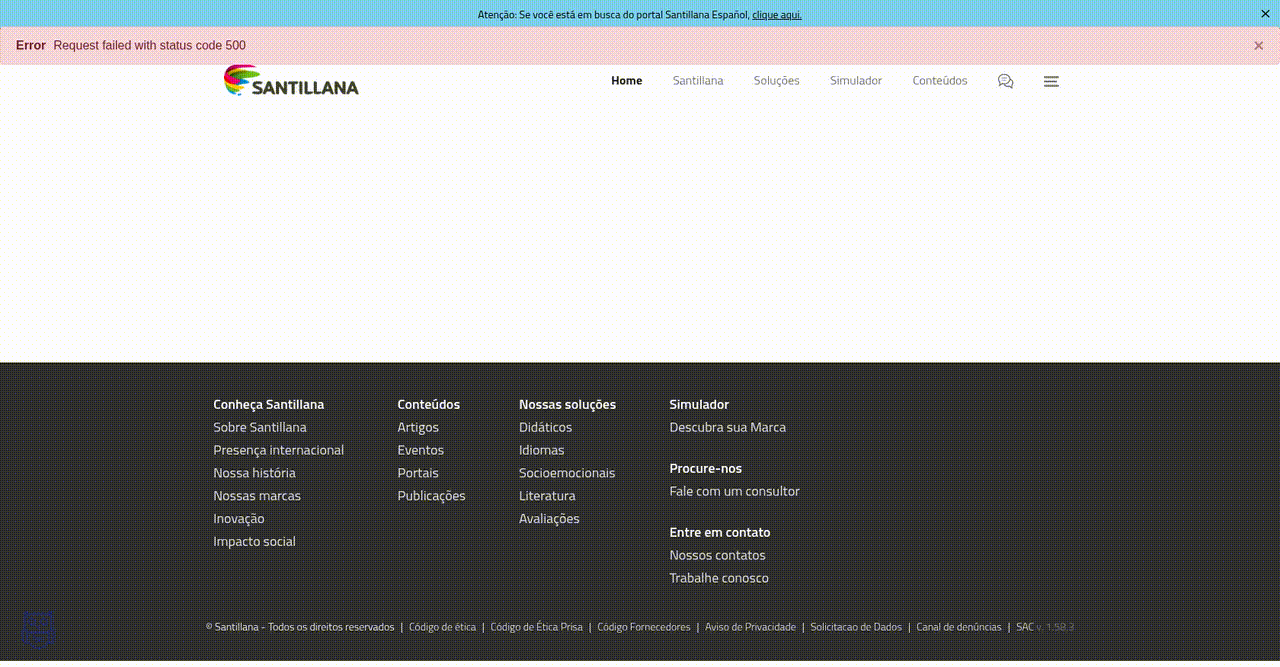Open Portais footer link
This screenshot has width=1280, height=667.
coord(418,473)
